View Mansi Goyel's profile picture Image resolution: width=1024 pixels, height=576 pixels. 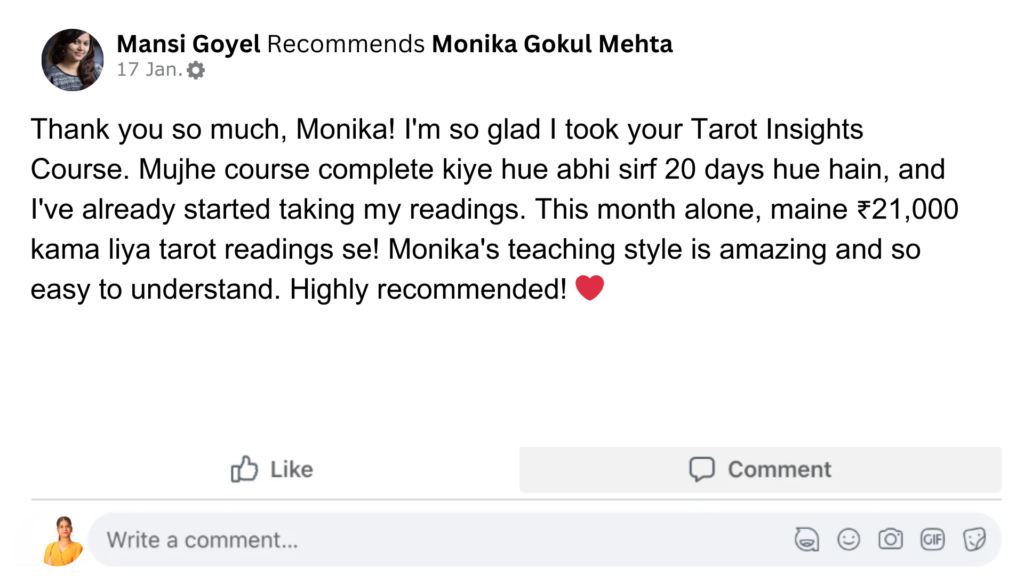coord(72,60)
